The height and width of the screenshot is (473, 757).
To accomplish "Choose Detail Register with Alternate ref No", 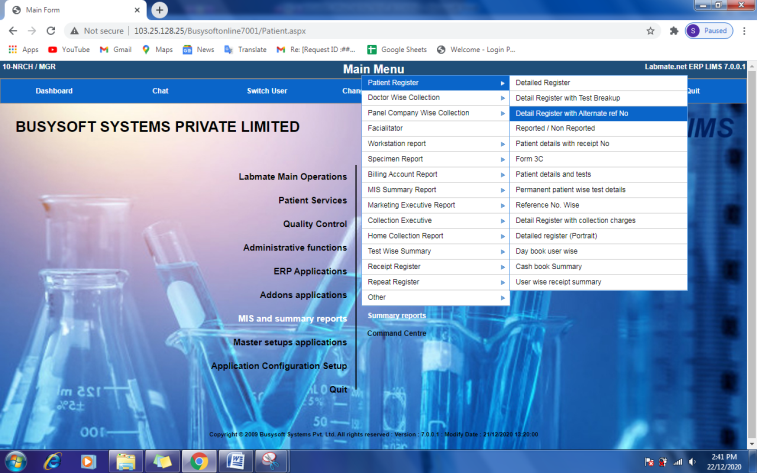I will pos(598,113).
